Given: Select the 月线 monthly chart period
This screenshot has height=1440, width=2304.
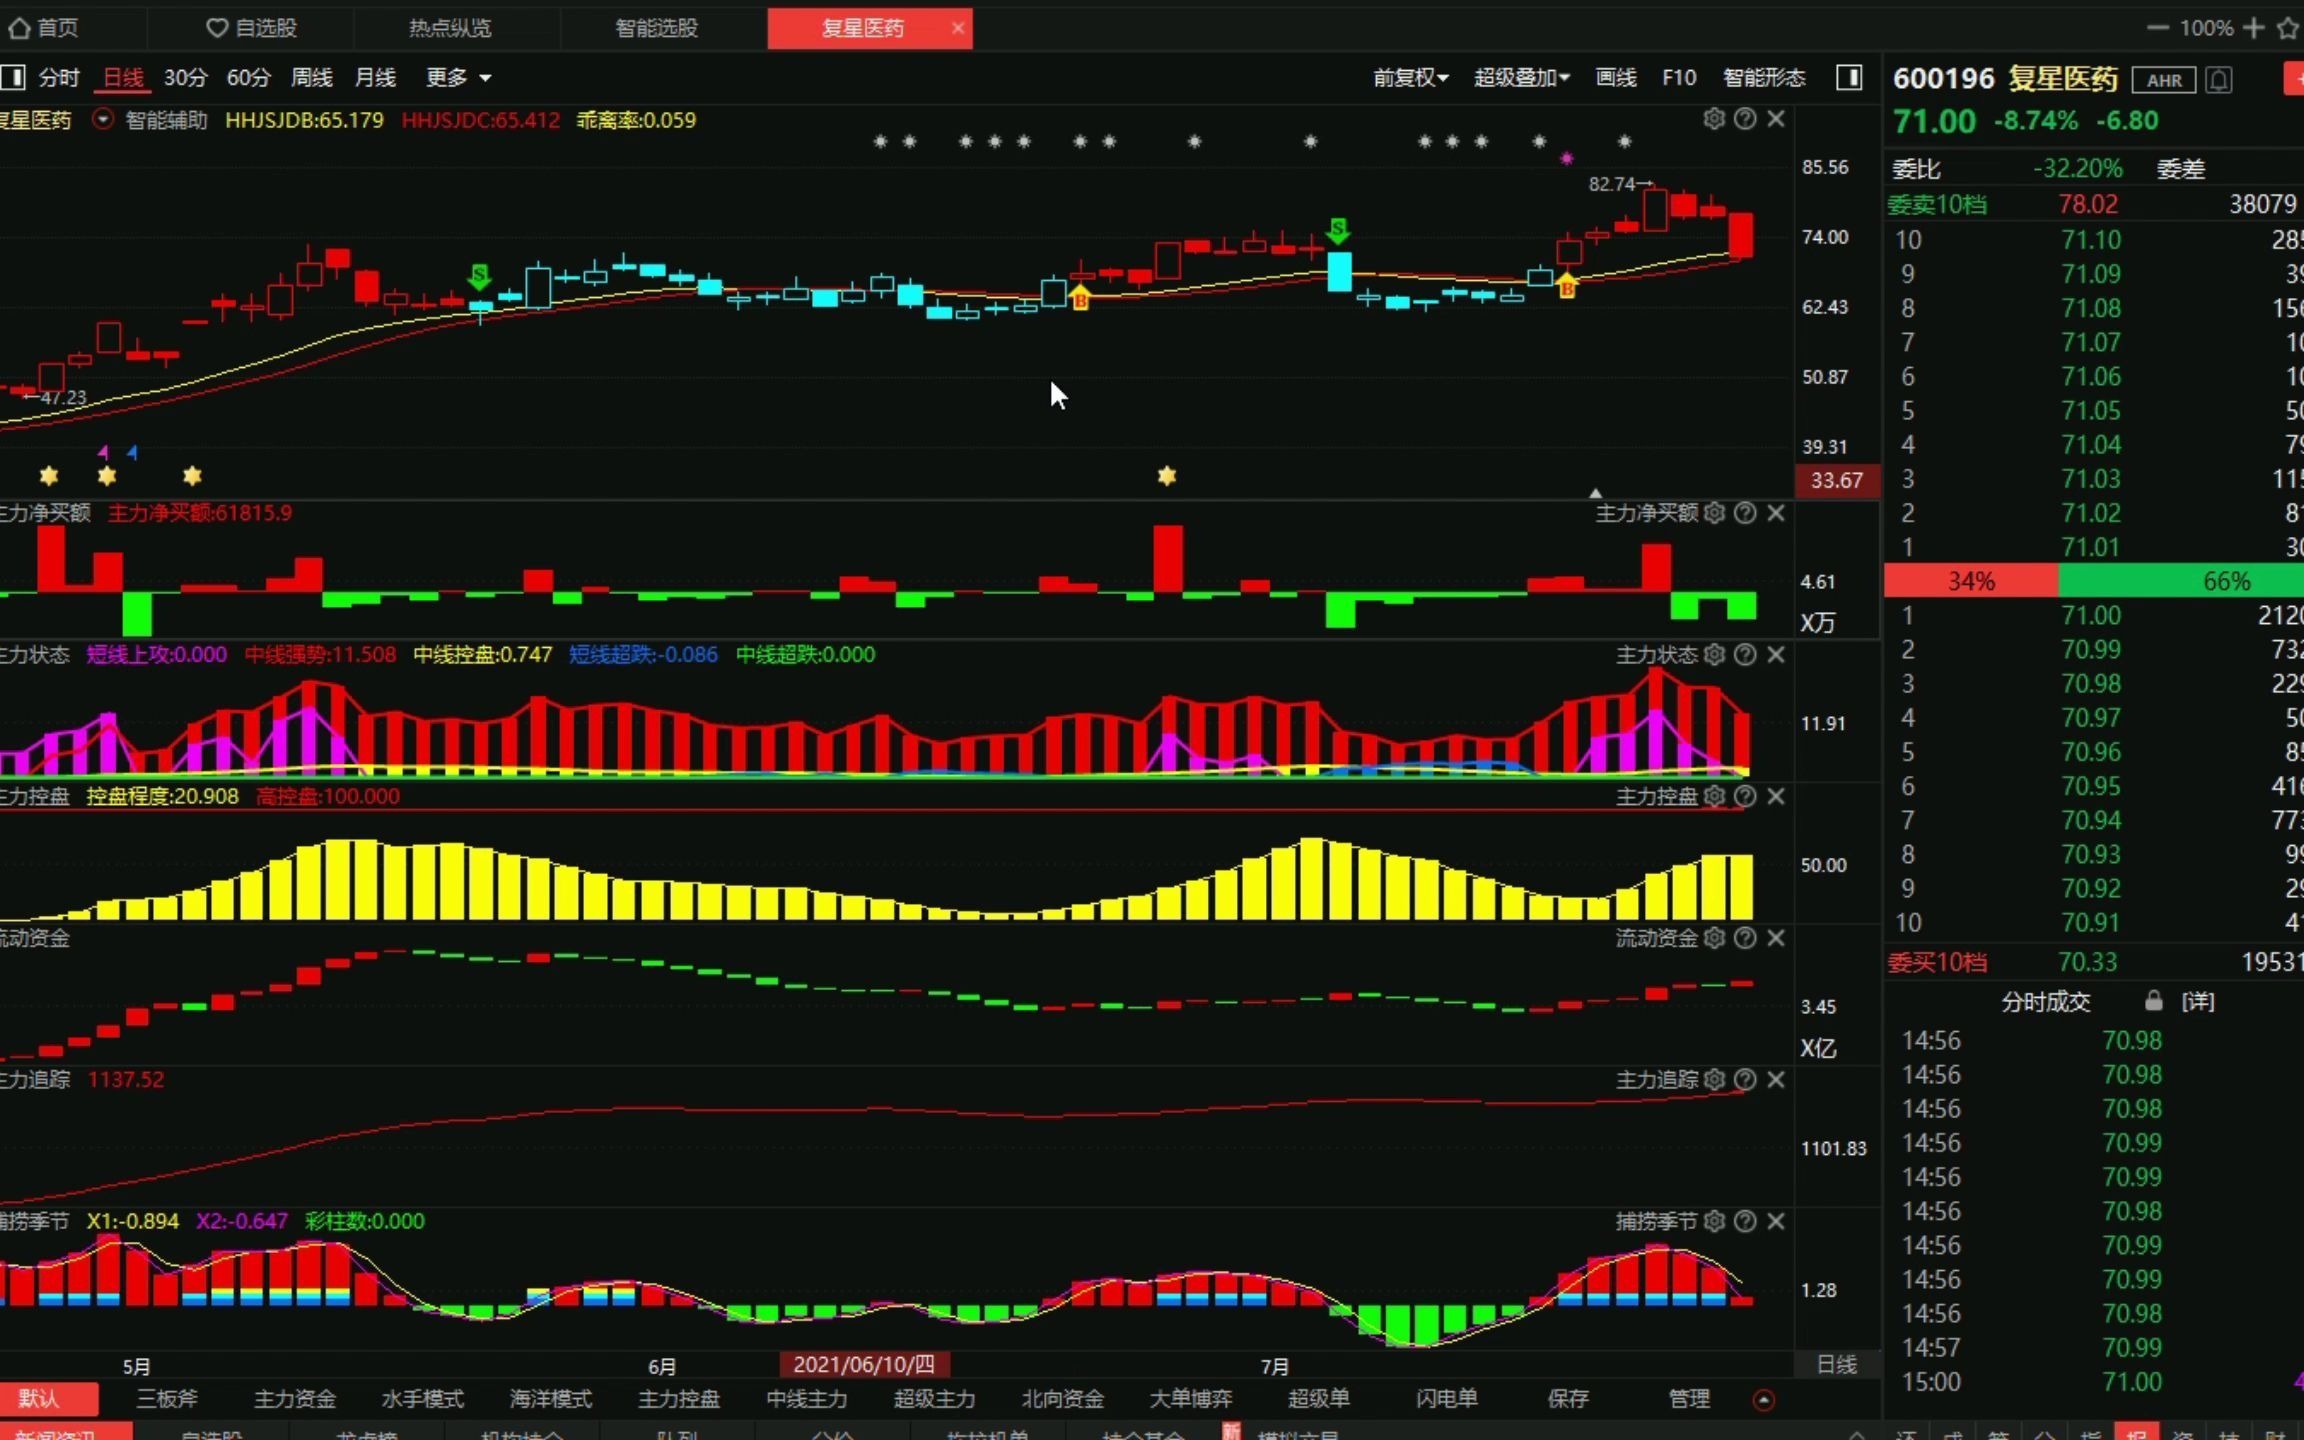Looking at the screenshot, I should click(375, 77).
